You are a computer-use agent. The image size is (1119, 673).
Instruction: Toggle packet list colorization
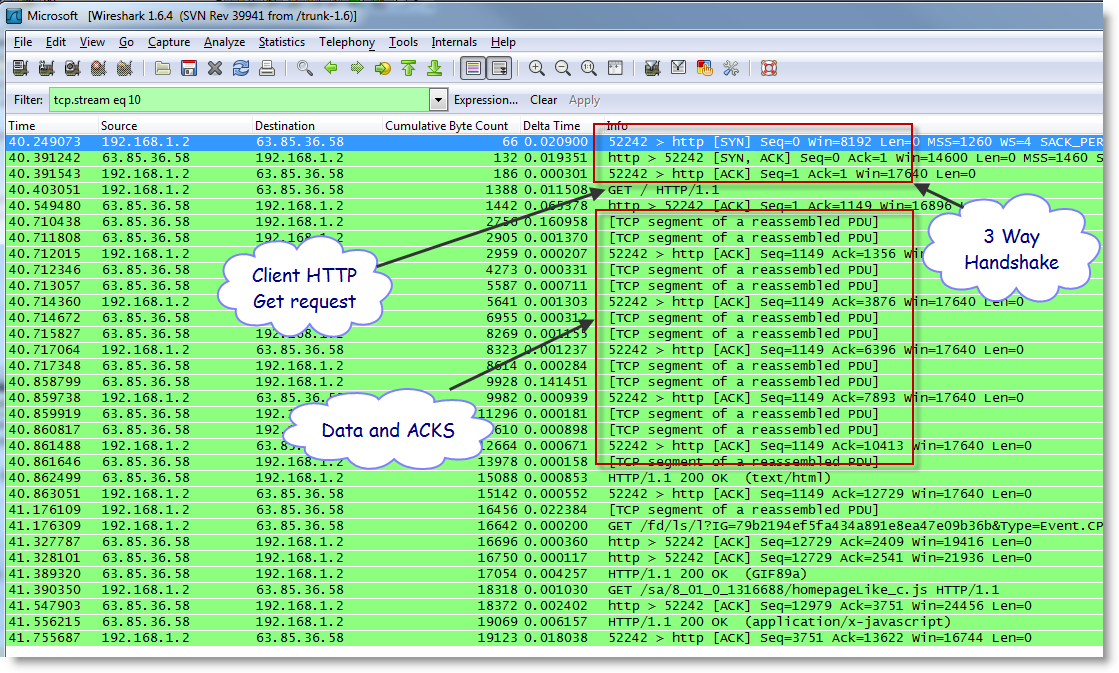pyautogui.click(x=472, y=69)
